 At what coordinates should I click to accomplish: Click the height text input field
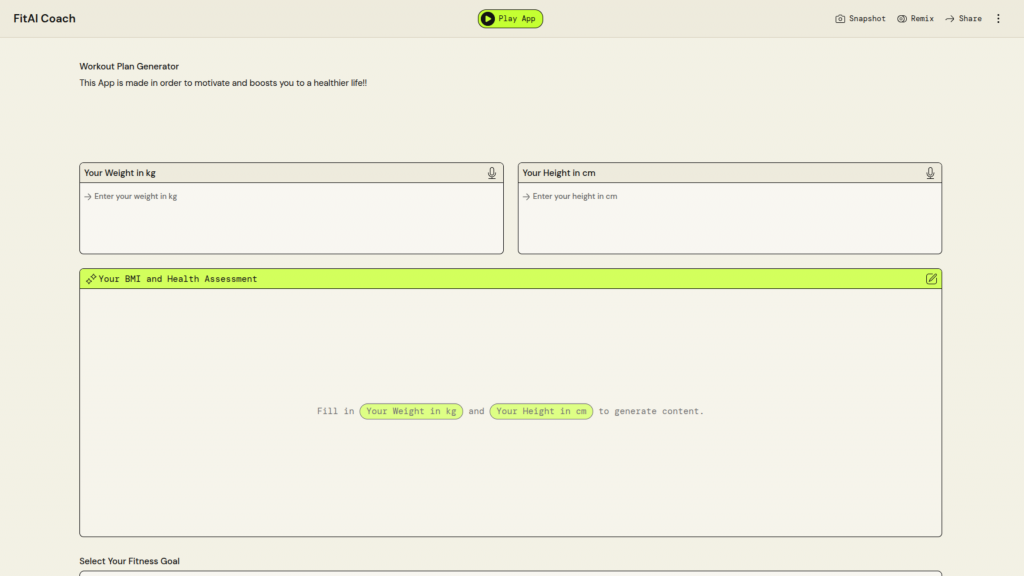click(x=729, y=218)
